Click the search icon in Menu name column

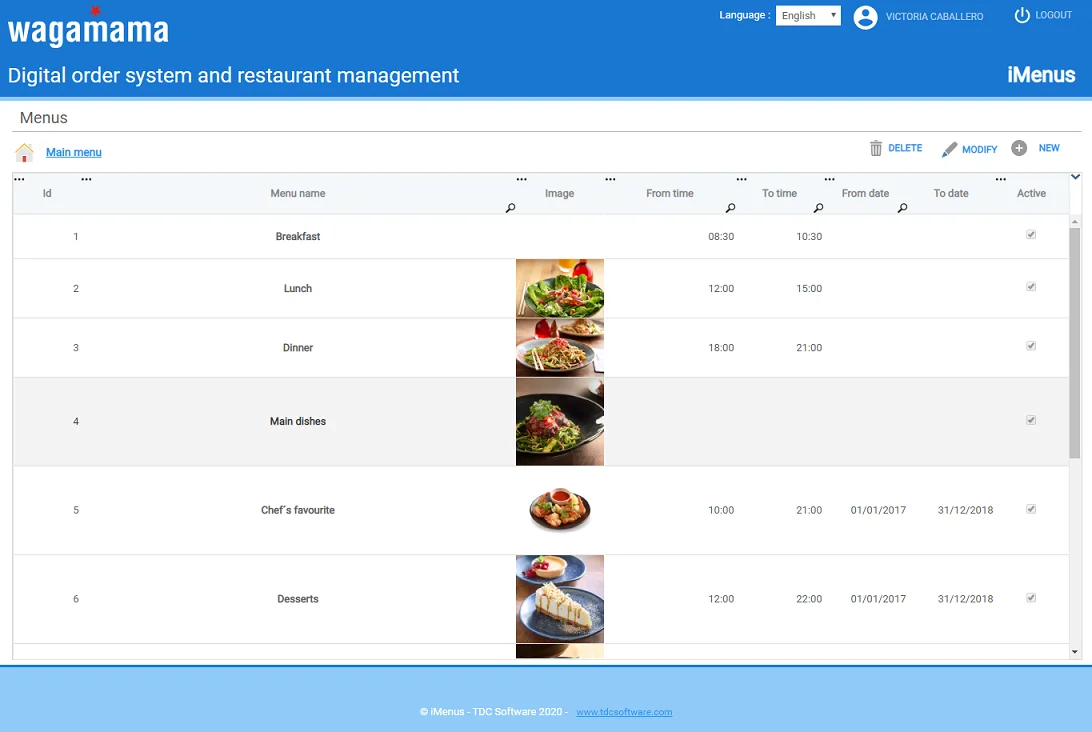[x=510, y=208]
